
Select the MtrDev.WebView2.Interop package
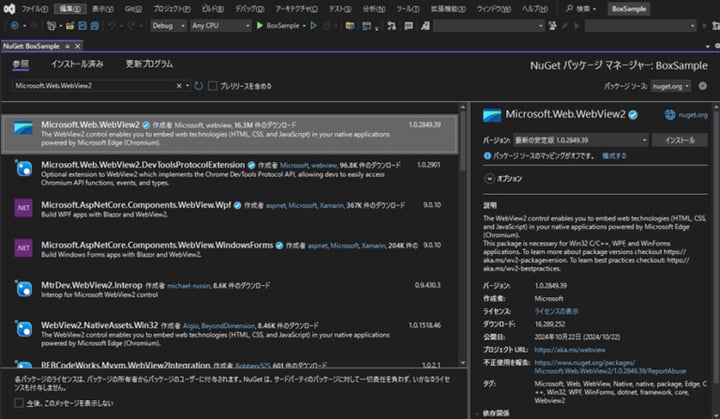(x=230, y=289)
